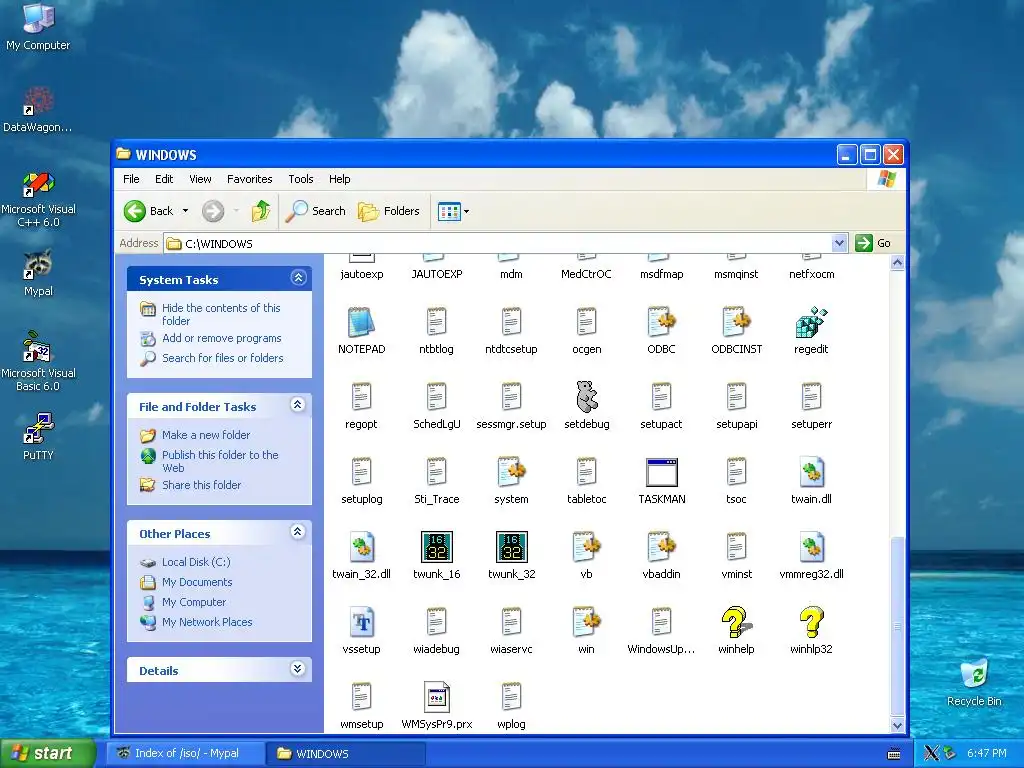Screen dimensions: 1024x768
Task: Click Share this folder link
Action: pos(201,485)
